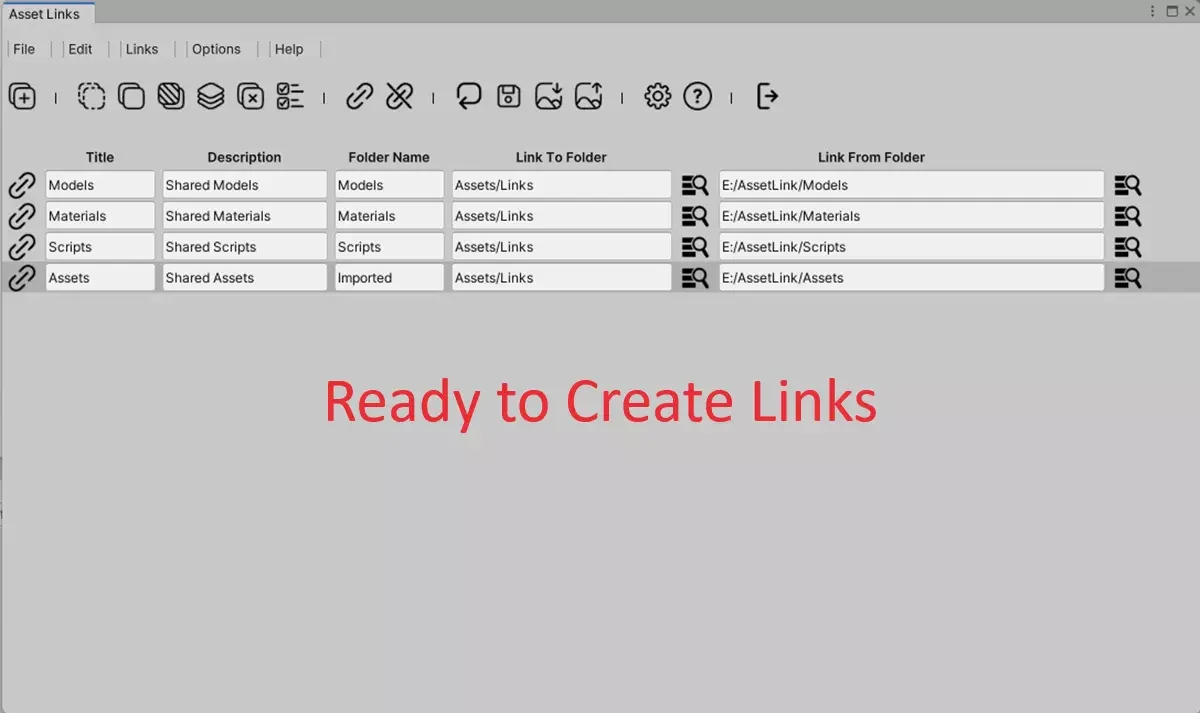Browse Link From Folder for E:/AssetLink/Materials
The height and width of the screenshot is (713, 1200).
click(x=1128, y=216)
